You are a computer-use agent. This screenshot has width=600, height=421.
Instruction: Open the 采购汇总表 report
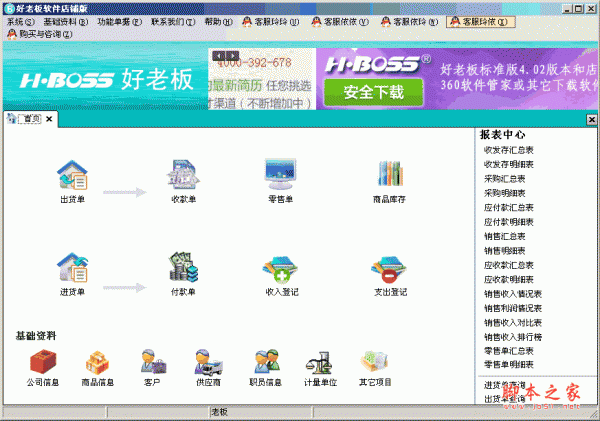click(x=504, y=179)
